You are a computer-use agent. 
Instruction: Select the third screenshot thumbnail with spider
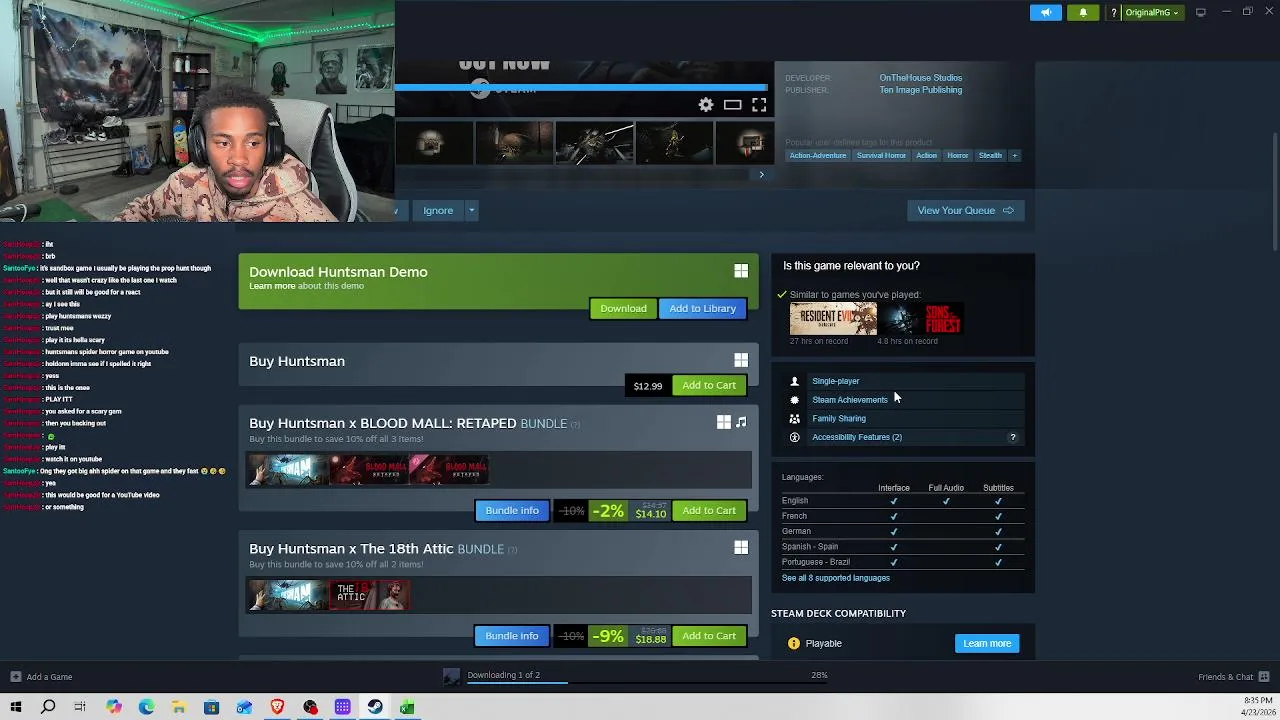click(594, 142)
